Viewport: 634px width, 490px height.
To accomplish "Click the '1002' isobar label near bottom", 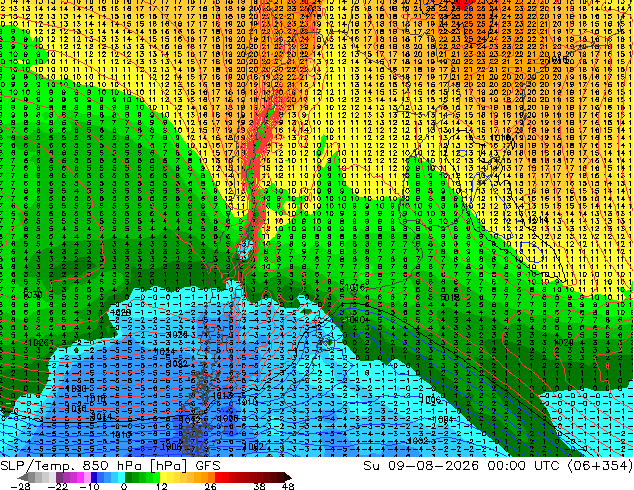I will click(x=254, y=446).
